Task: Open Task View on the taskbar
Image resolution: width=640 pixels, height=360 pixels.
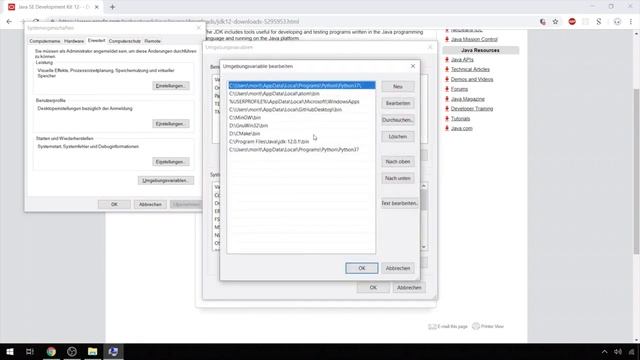Action: pos(30,351)
